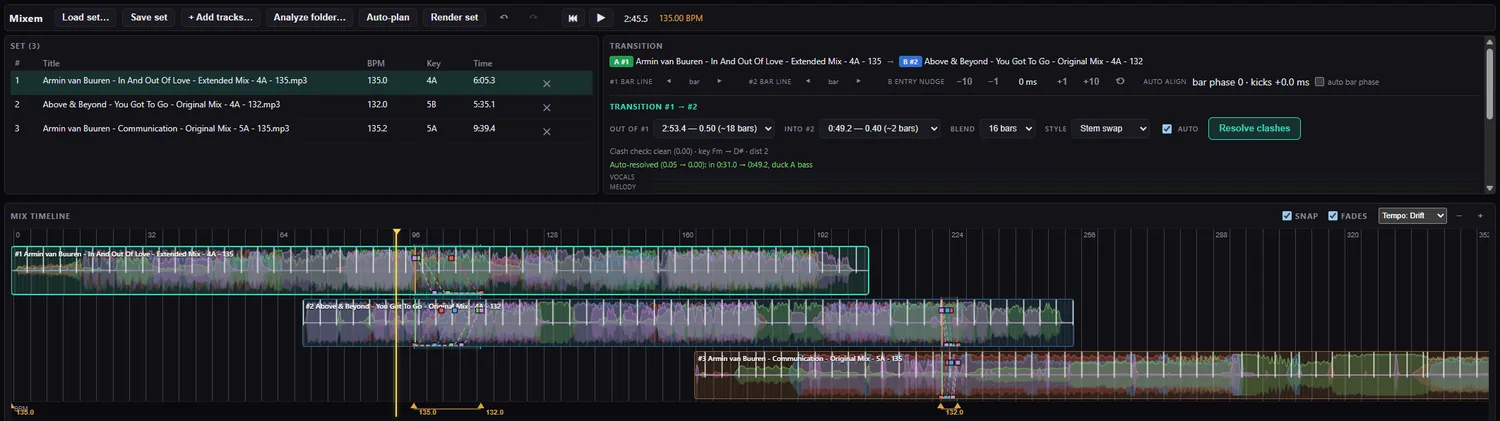Screen dimensions: 1500x421
Task: Click the green A #1 badge
Action: click(x=621, y=62)
